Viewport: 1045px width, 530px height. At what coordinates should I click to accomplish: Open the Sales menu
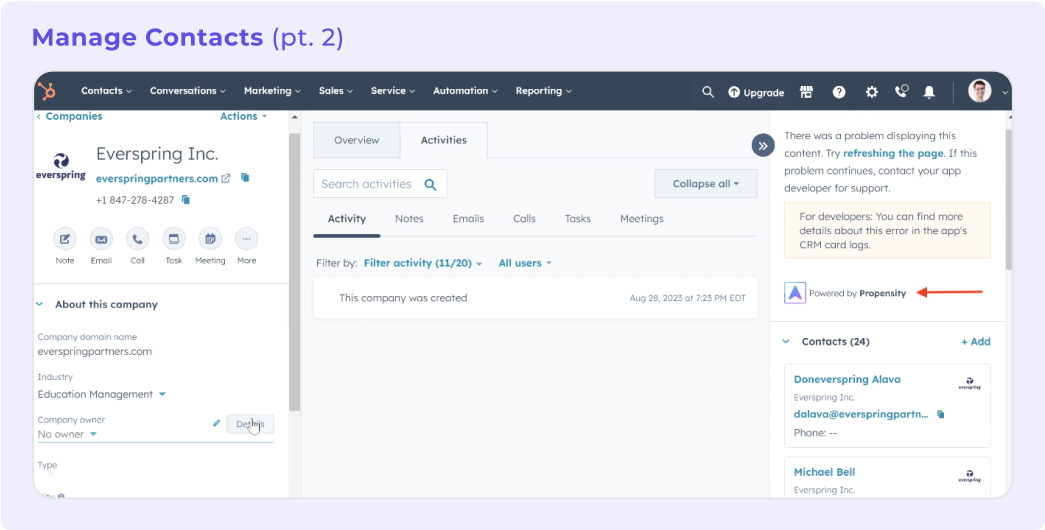pyautogui.click(x=335, y=91)
